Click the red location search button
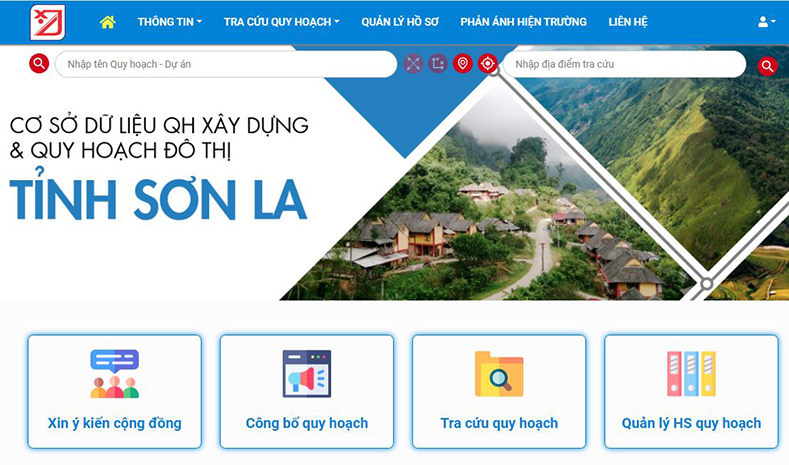The width and height of the screenshot is (789, 465). pos(767,65)
